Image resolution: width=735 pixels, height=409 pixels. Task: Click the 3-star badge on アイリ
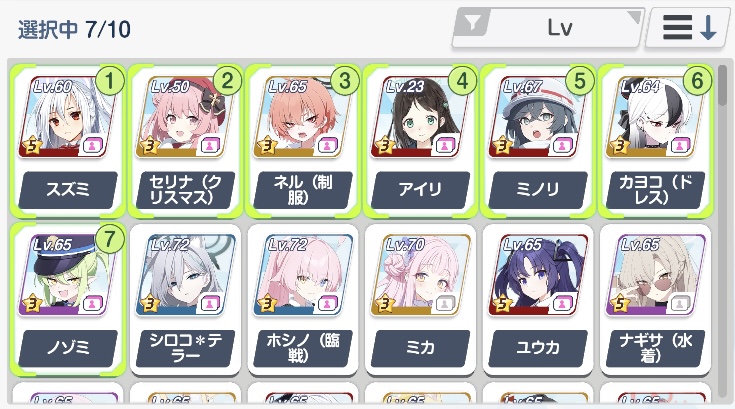point(384,146)
